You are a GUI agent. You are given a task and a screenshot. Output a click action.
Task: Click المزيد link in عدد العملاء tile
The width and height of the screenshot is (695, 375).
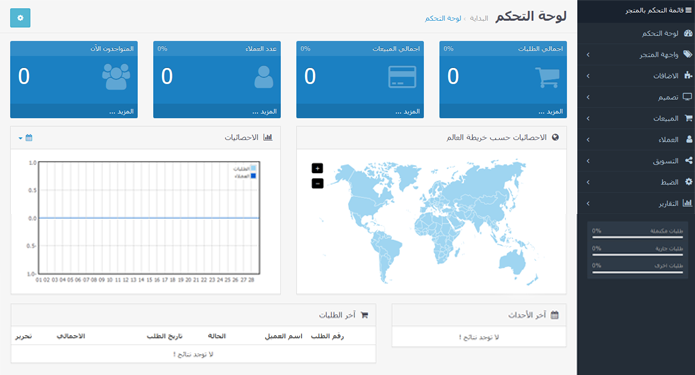pyautogui.click(x=265, y=112)
